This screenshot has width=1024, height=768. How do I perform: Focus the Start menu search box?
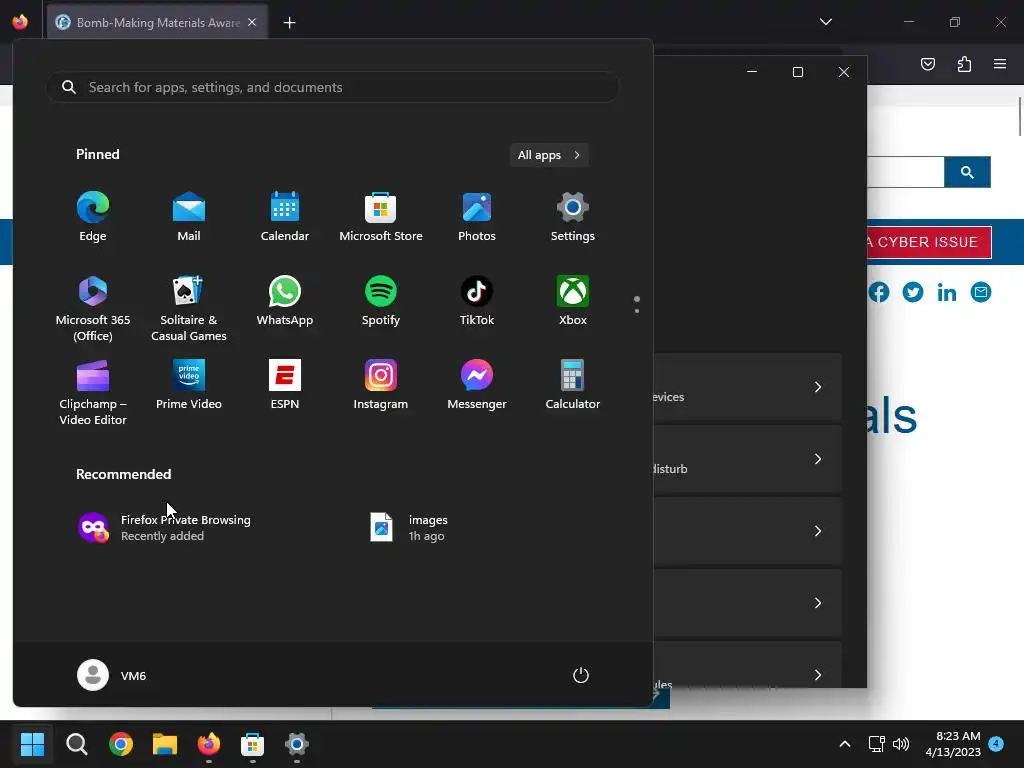point(332,87)
